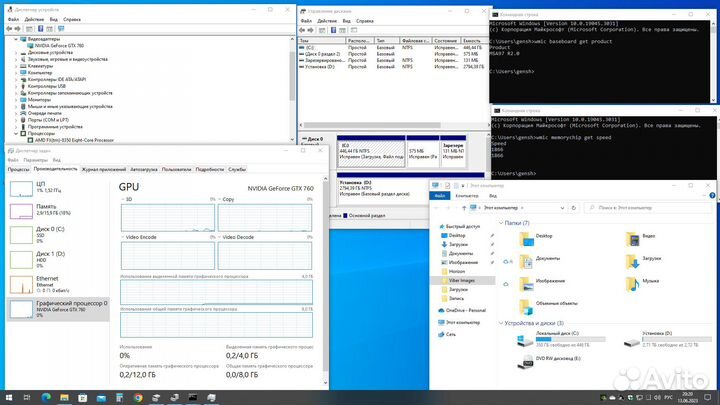Viewport: 720px width, 405px height.
Task: Select Viber Images in Explorer sidebar
Action: tap(461, 281)
